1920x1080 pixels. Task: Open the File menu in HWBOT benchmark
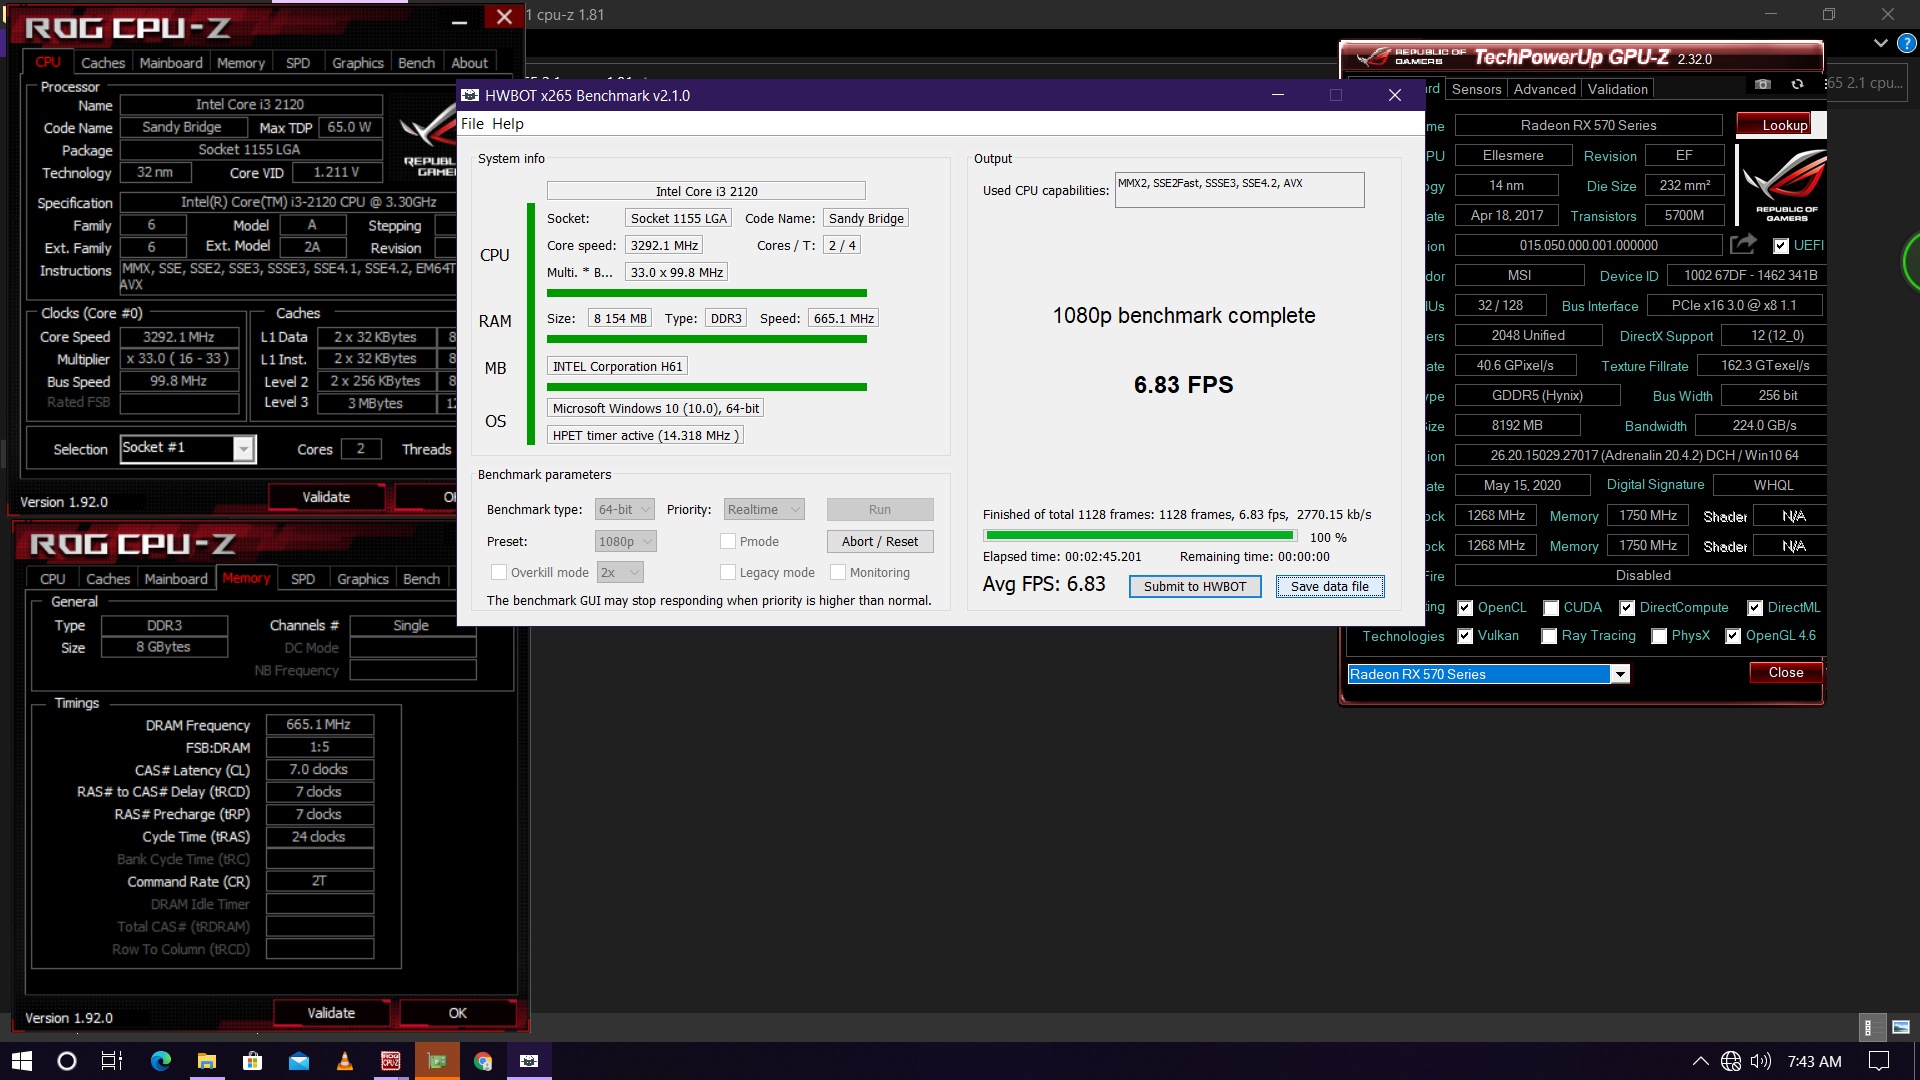point(472,124)
